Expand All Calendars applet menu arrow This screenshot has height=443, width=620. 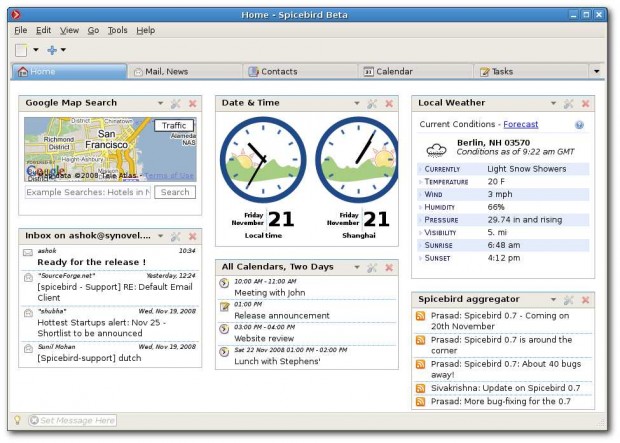[x=357, y=267]
